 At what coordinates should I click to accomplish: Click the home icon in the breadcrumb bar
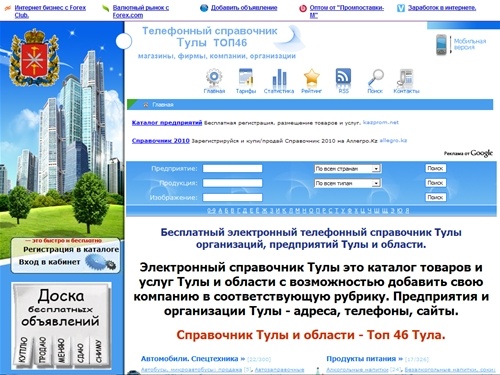point(146,105)
